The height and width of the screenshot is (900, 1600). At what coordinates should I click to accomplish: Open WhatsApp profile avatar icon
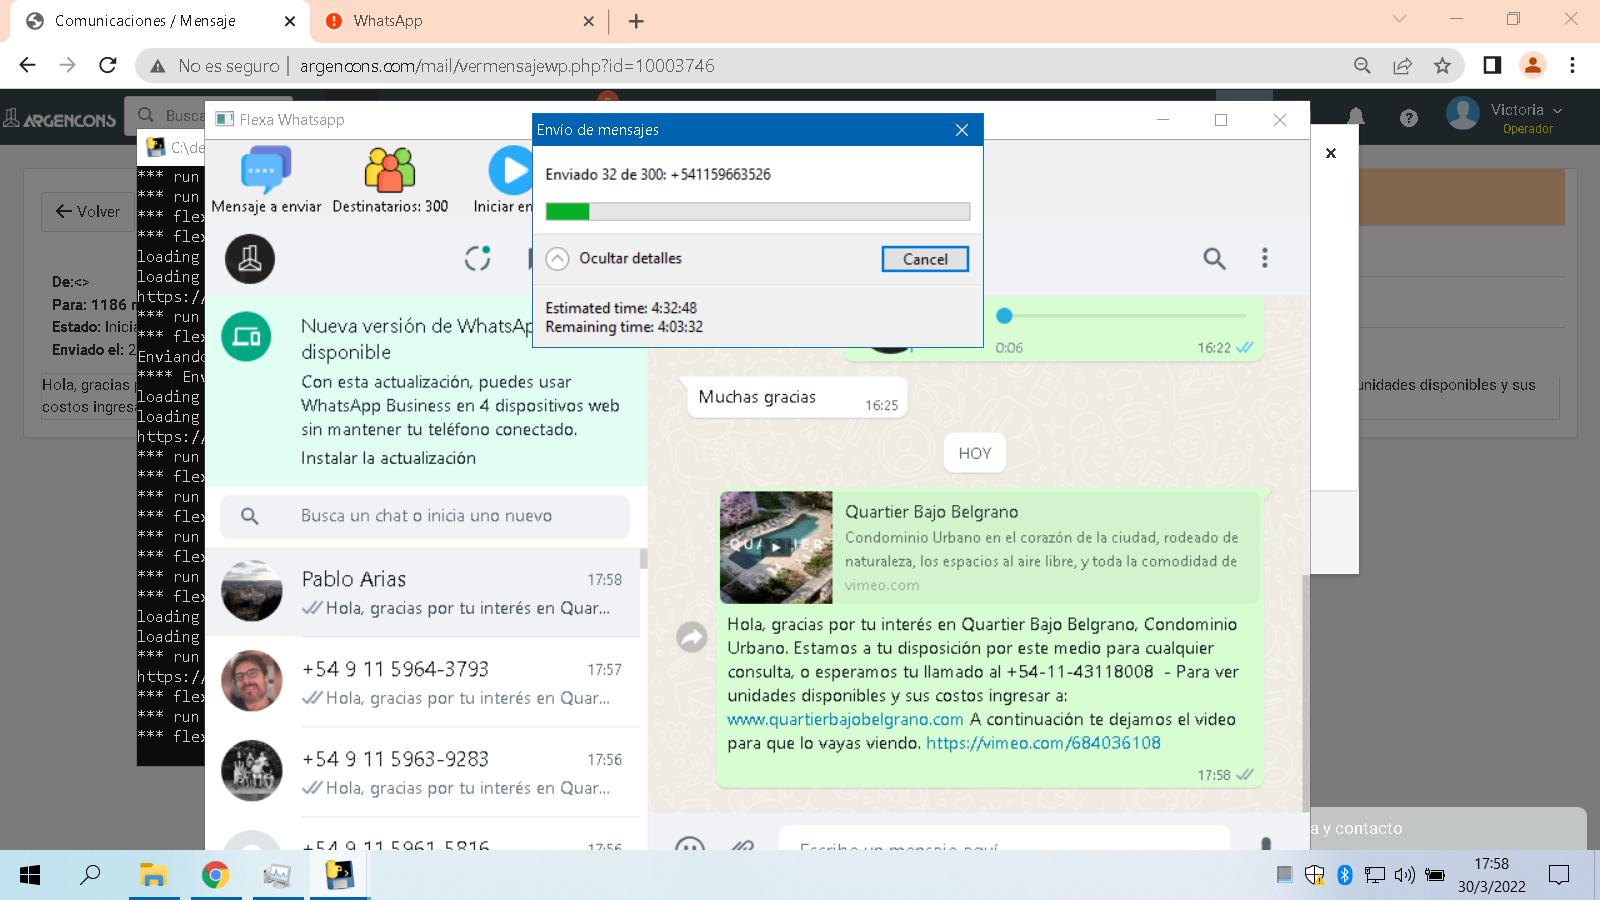point(250,259)
